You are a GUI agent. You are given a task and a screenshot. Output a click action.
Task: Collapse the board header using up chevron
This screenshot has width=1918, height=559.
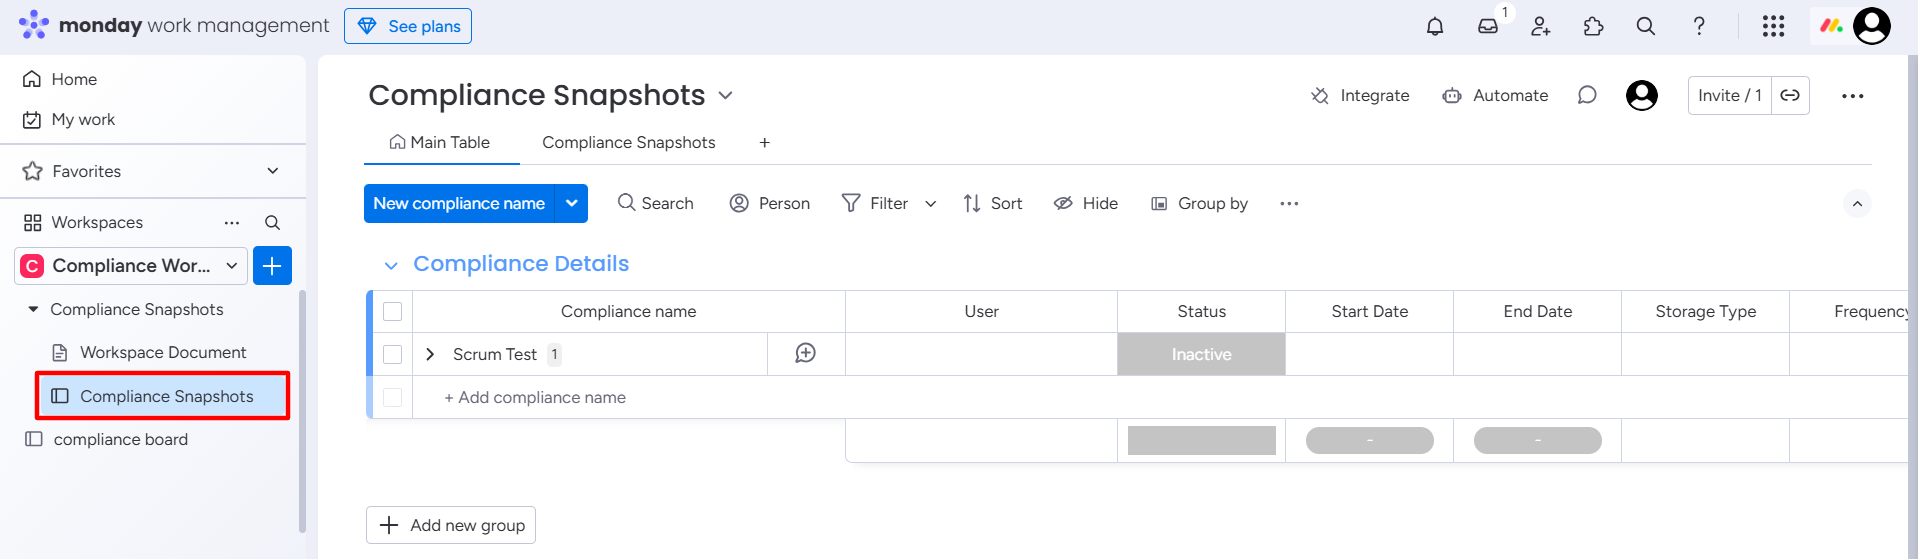pyautogui.click(x=1857, y=204)
